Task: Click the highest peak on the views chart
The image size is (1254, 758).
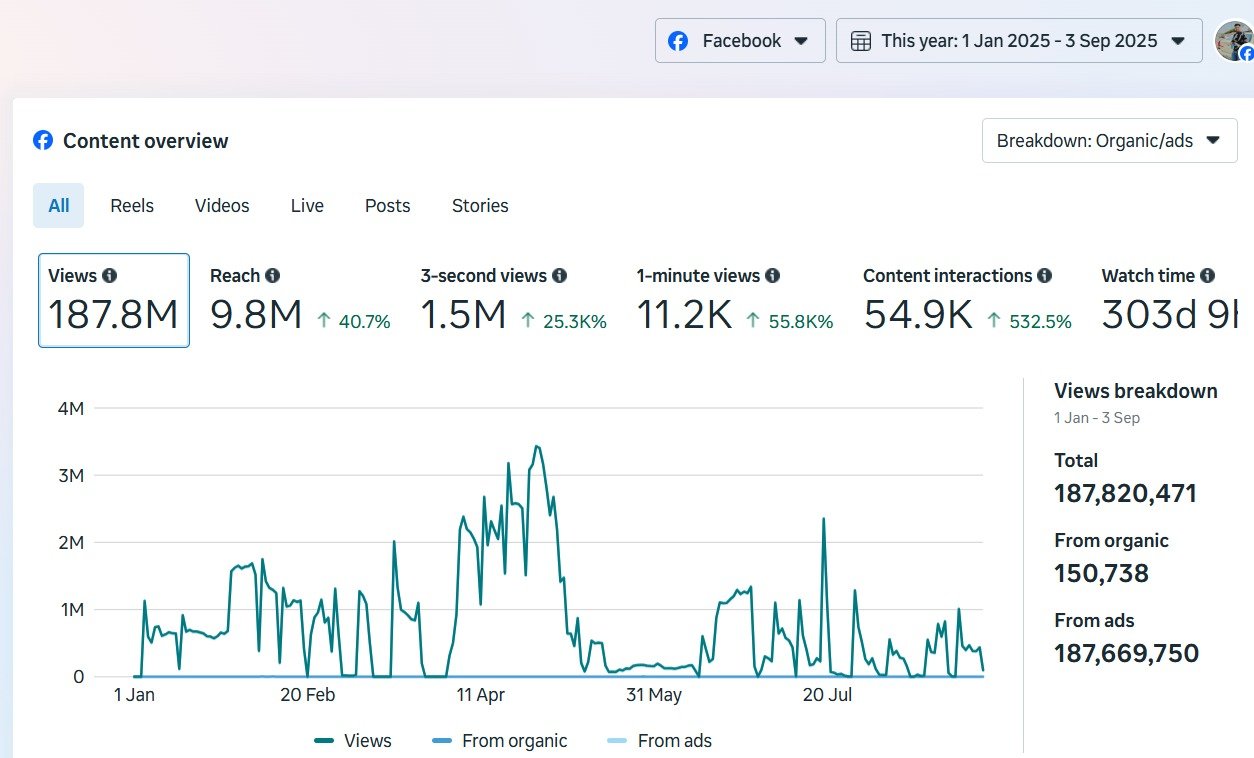Action: tap(537, 447)
